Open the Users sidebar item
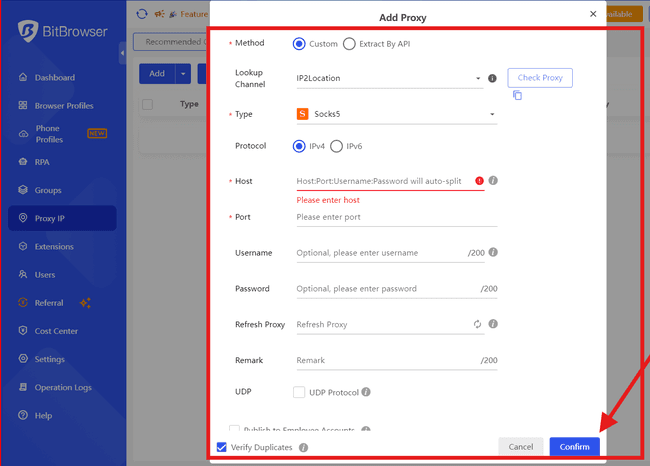The image size is (650, 466). [x=62, y=275]
